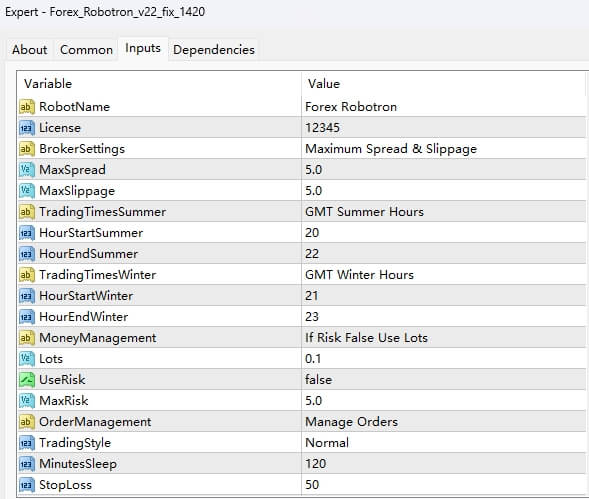589x499 pixels.
Task: Select the UseRisk variable name
Action: pyautogui.click(x=62, y=380)
